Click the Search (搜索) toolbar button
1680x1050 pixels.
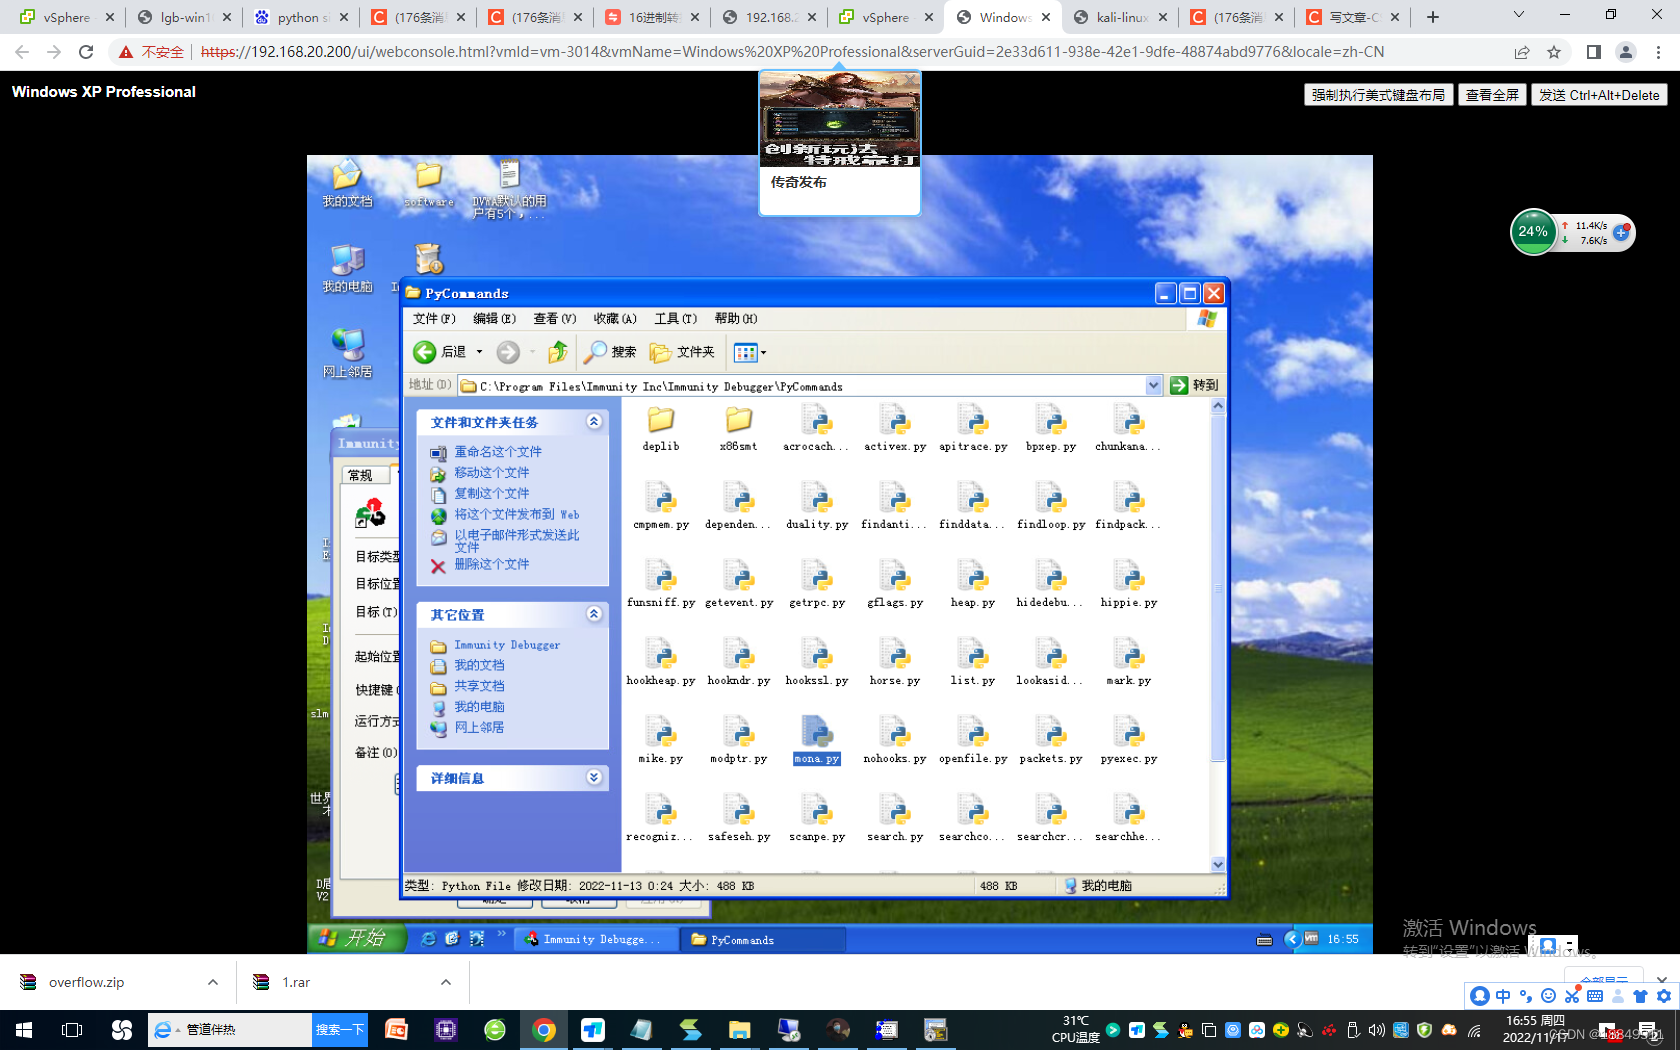coord(611,352)
